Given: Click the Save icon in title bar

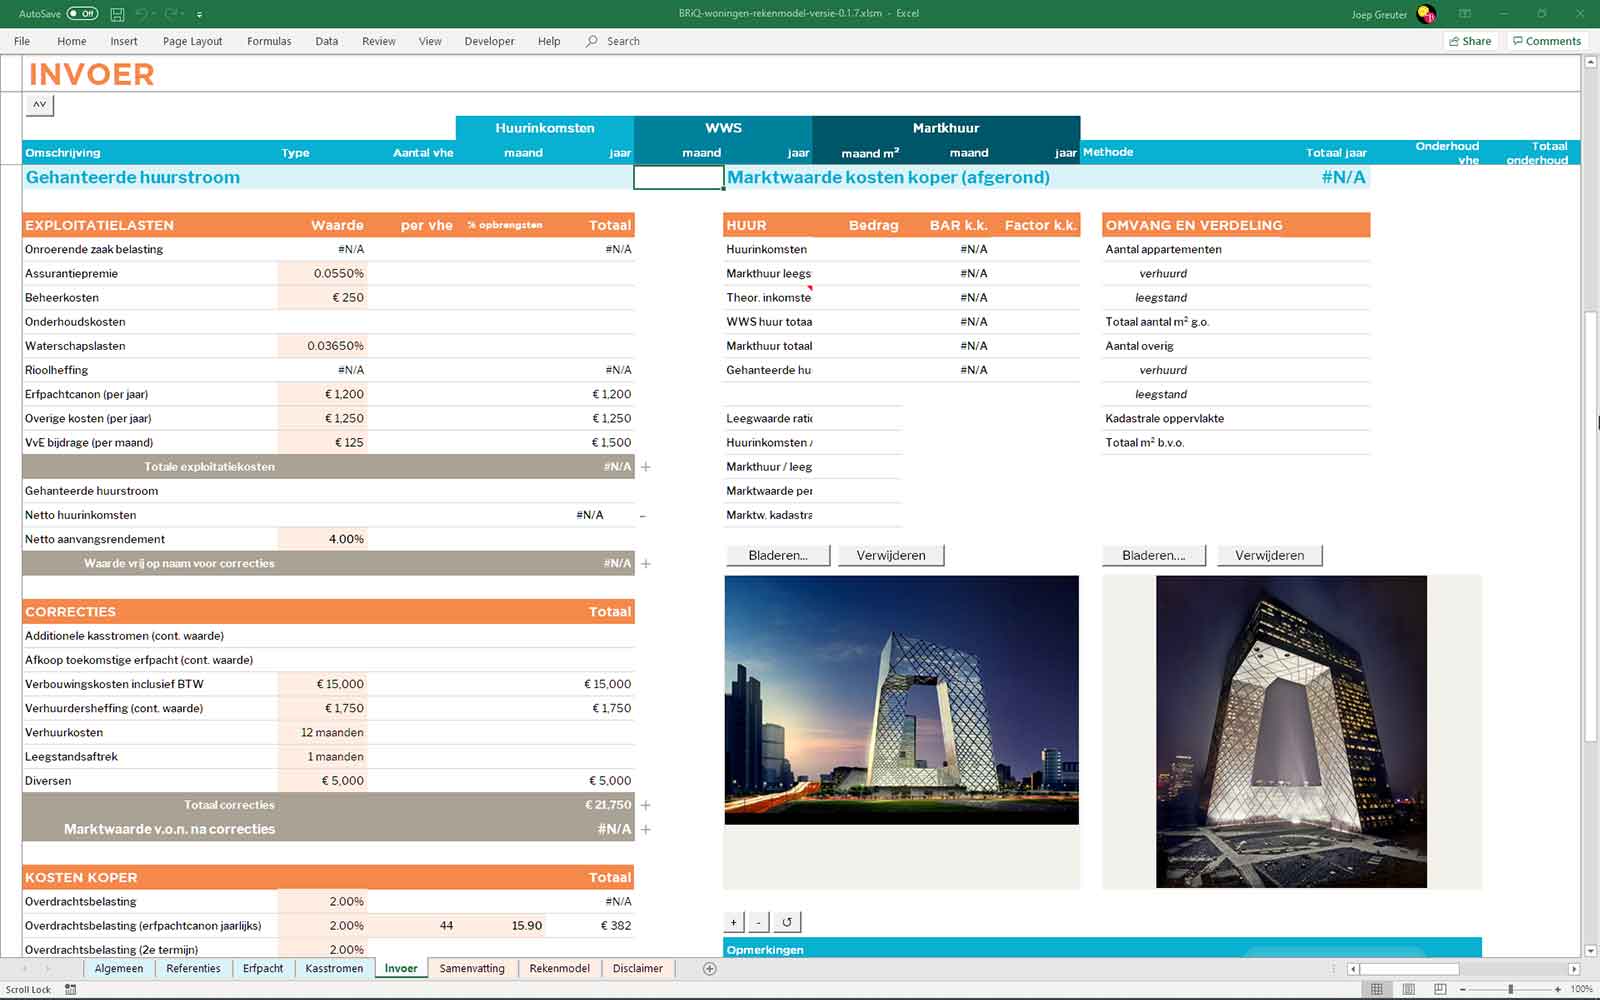Looking at the screenshot, I should click(117, 14).
